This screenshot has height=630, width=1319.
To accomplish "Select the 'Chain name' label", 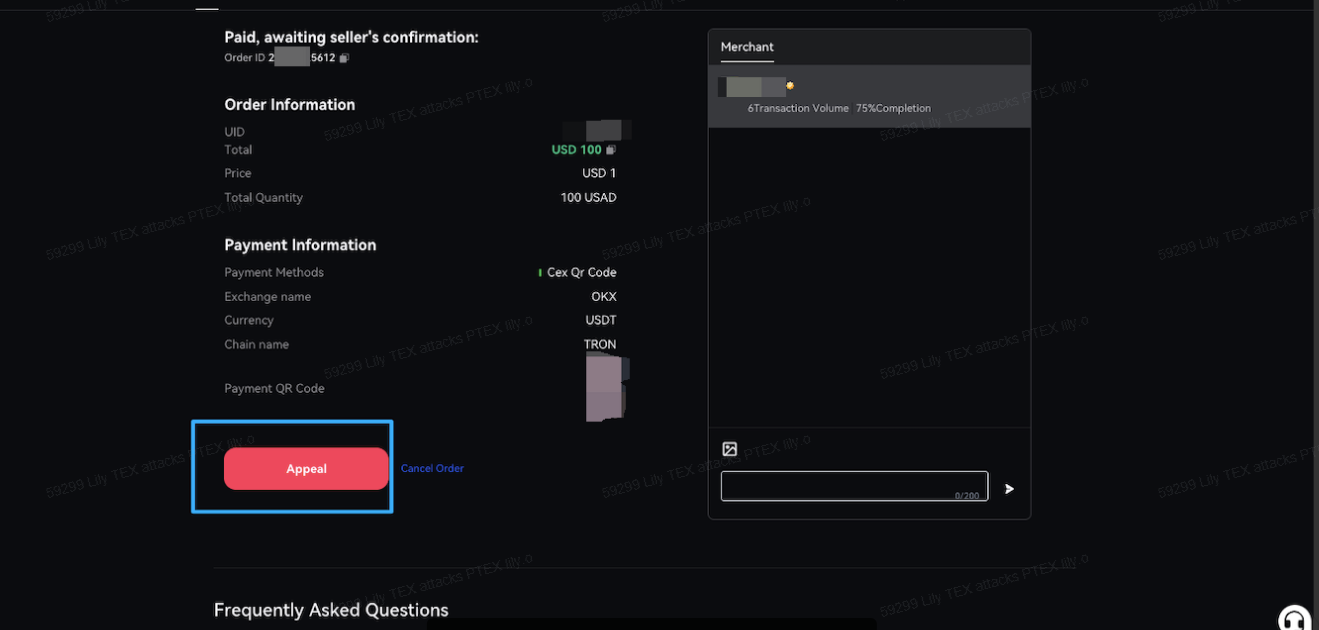I will click(256, 345).
